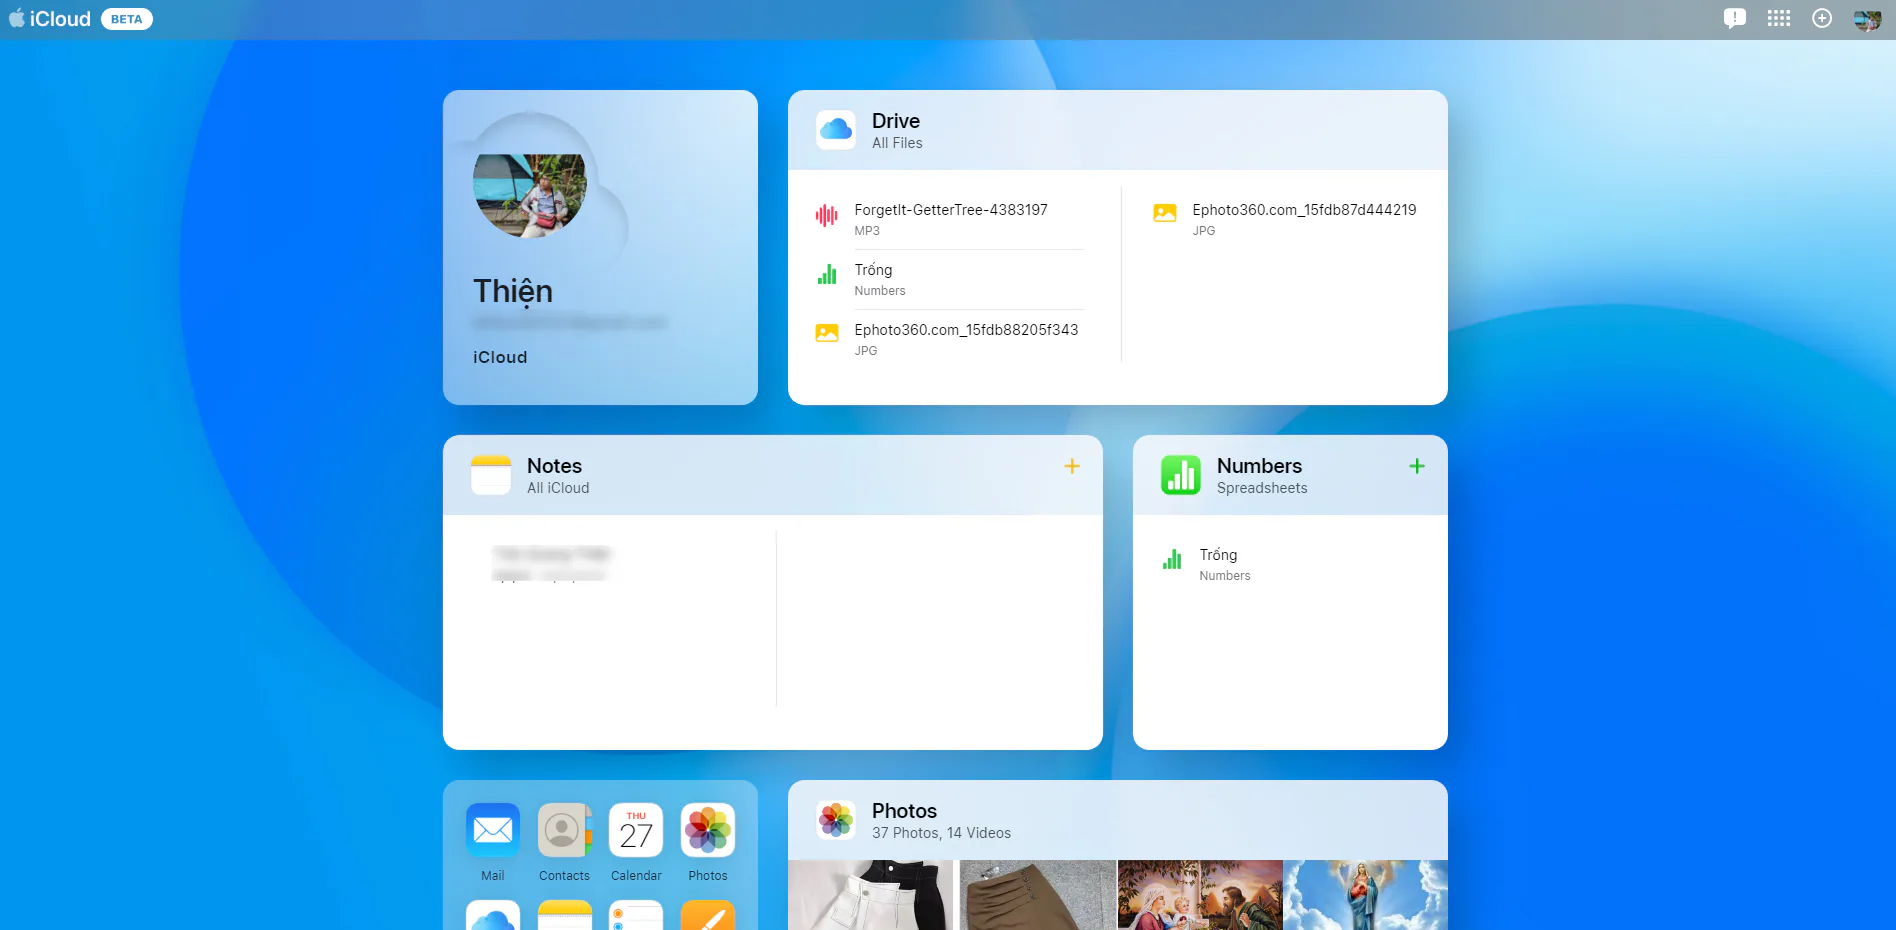Image resolution: width=1896 pixels, height=930 pixels.
Task: Launch the Mail app
Action: click(493, 841)
